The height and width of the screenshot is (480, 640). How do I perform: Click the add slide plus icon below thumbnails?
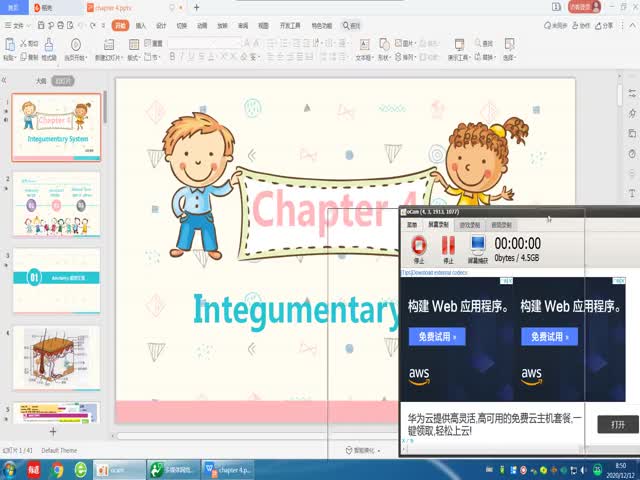point(53,430)
